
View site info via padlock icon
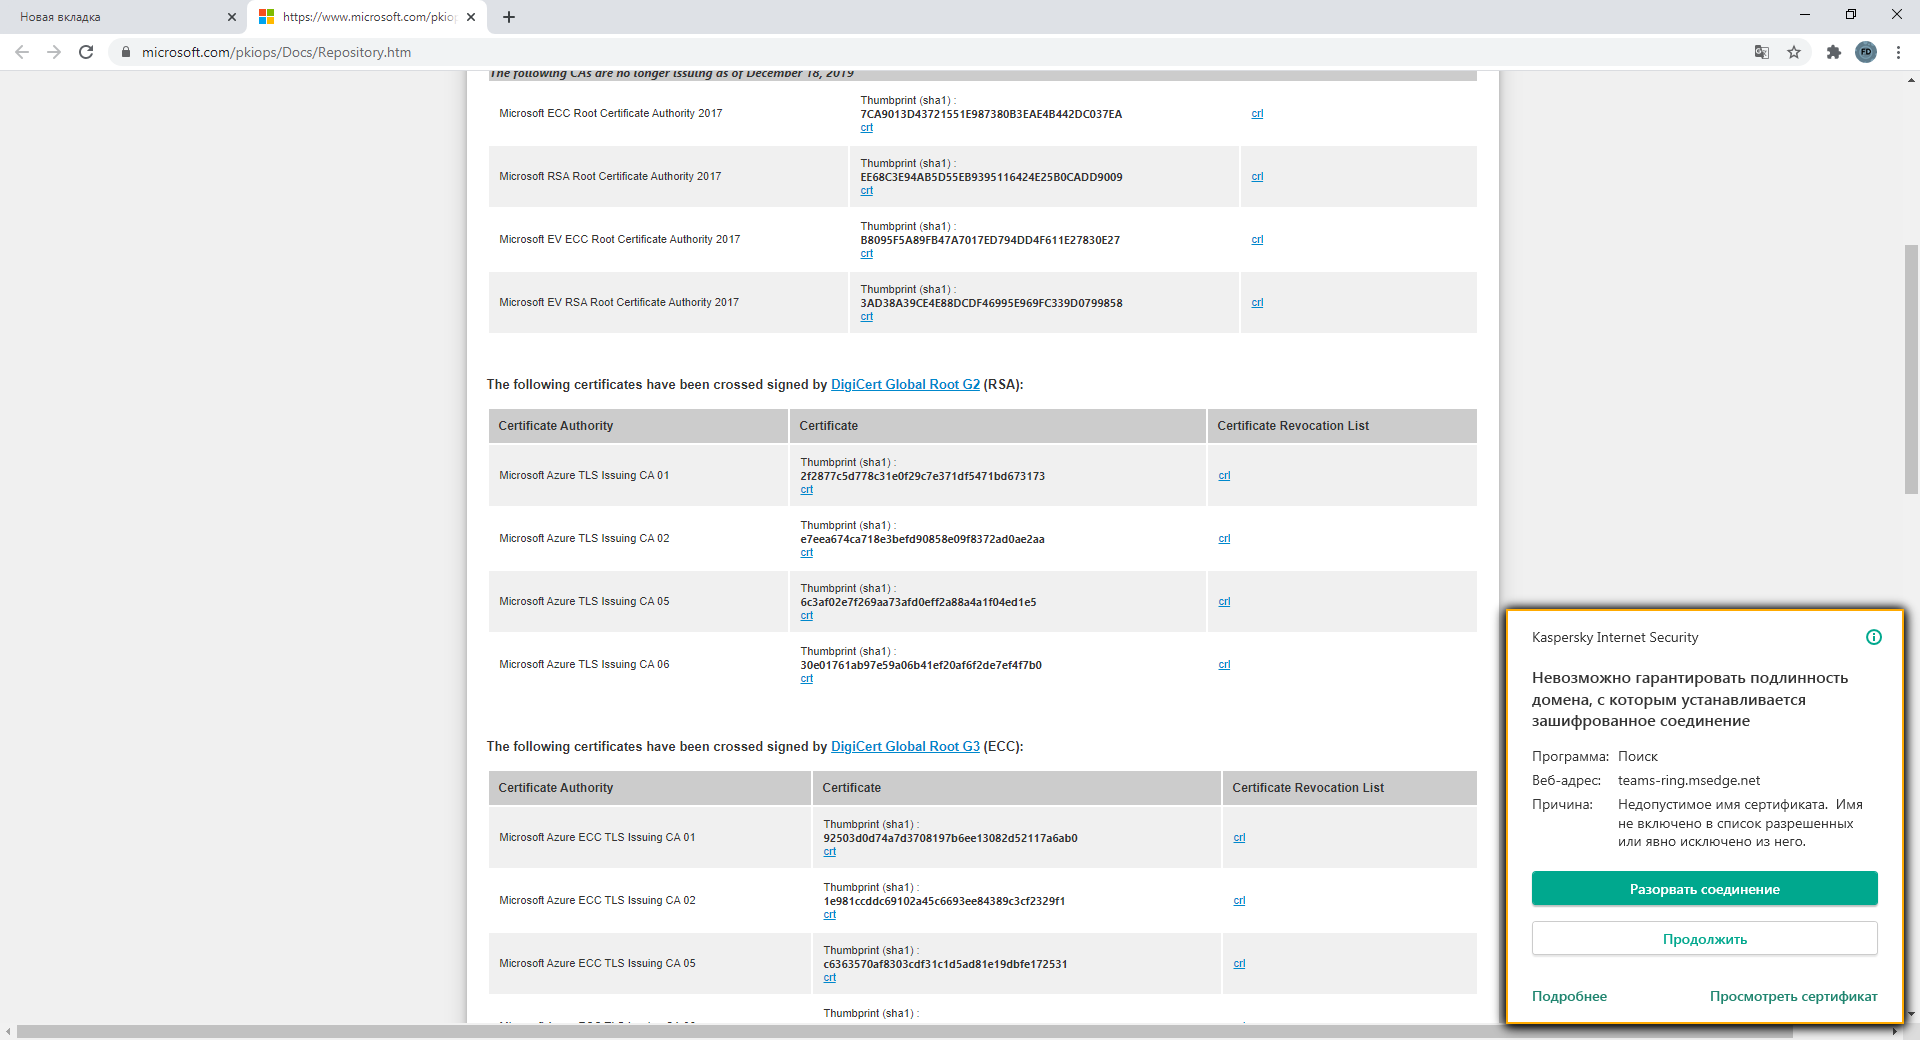[126, 52]
